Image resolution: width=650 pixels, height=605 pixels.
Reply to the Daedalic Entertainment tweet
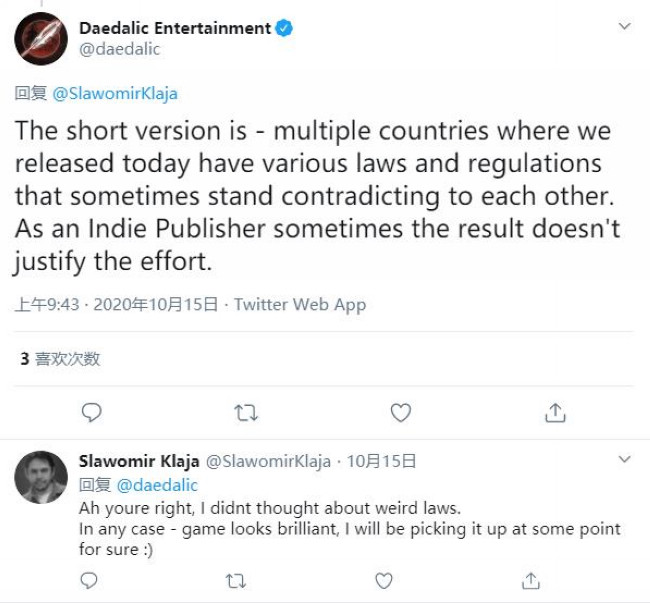click(x=91, y=412)
